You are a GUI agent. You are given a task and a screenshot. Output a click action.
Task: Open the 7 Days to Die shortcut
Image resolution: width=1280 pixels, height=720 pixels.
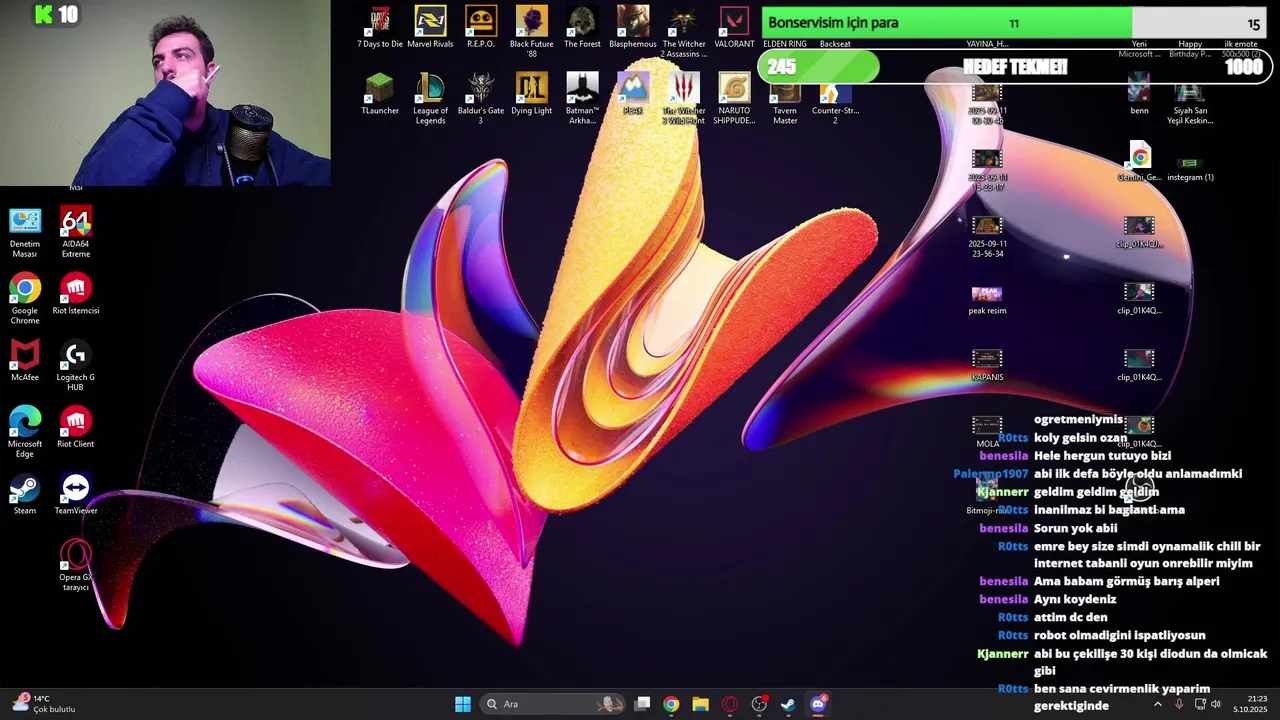click(x=380, y=27)
